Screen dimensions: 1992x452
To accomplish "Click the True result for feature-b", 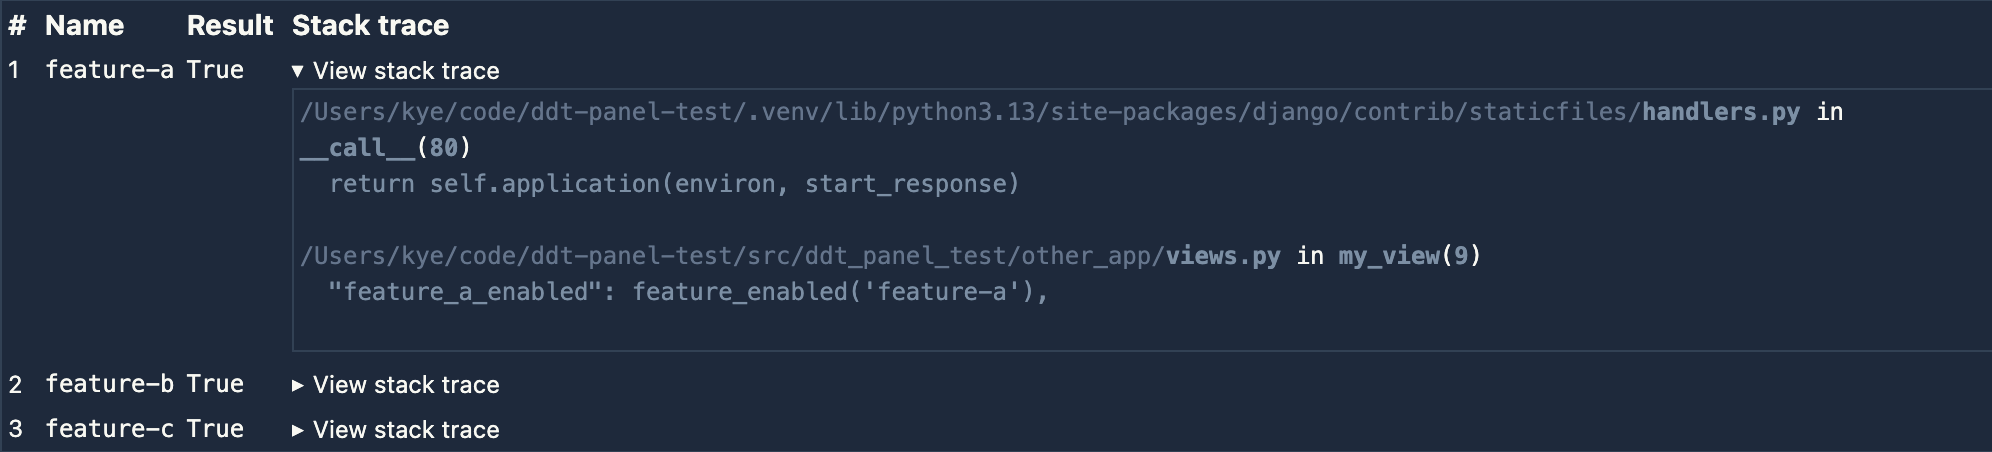I will pyautogui.click(x=215, y=384).
